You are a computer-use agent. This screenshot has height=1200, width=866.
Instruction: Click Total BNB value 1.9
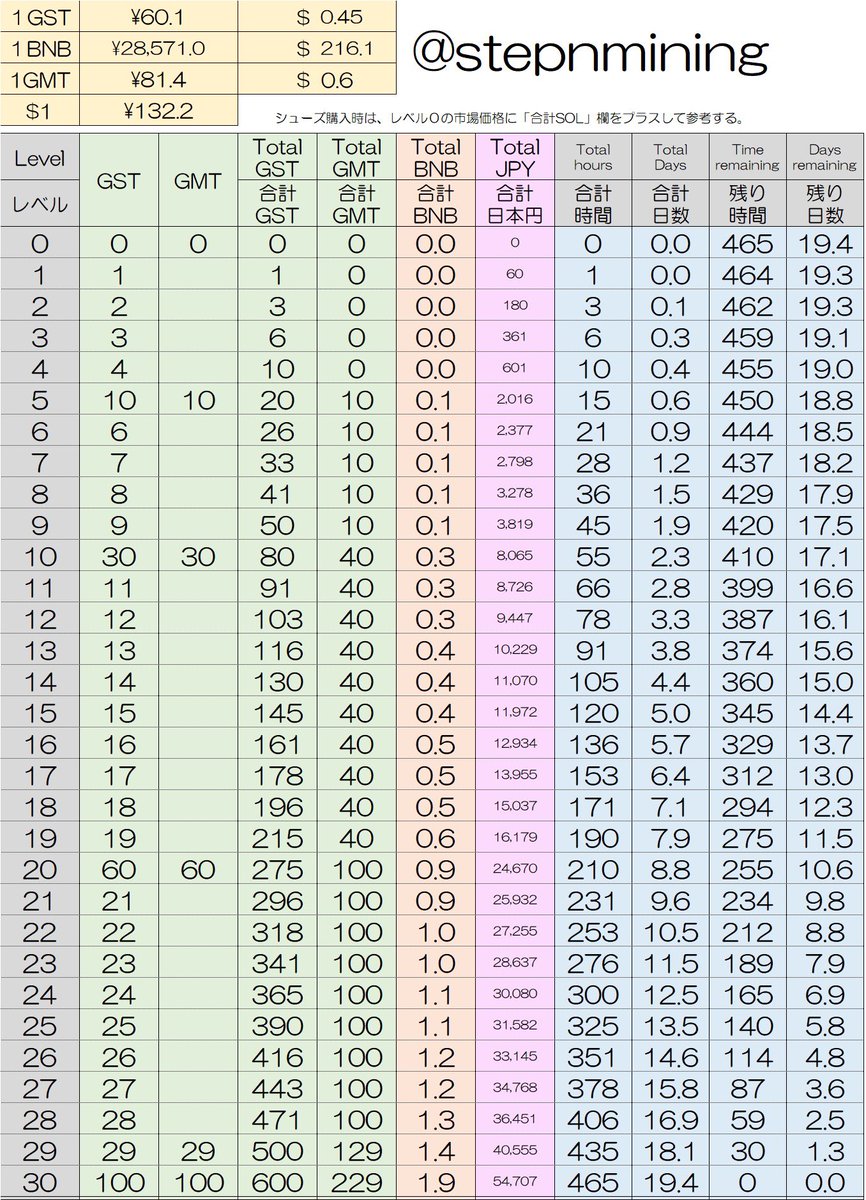click(436, 1183)
